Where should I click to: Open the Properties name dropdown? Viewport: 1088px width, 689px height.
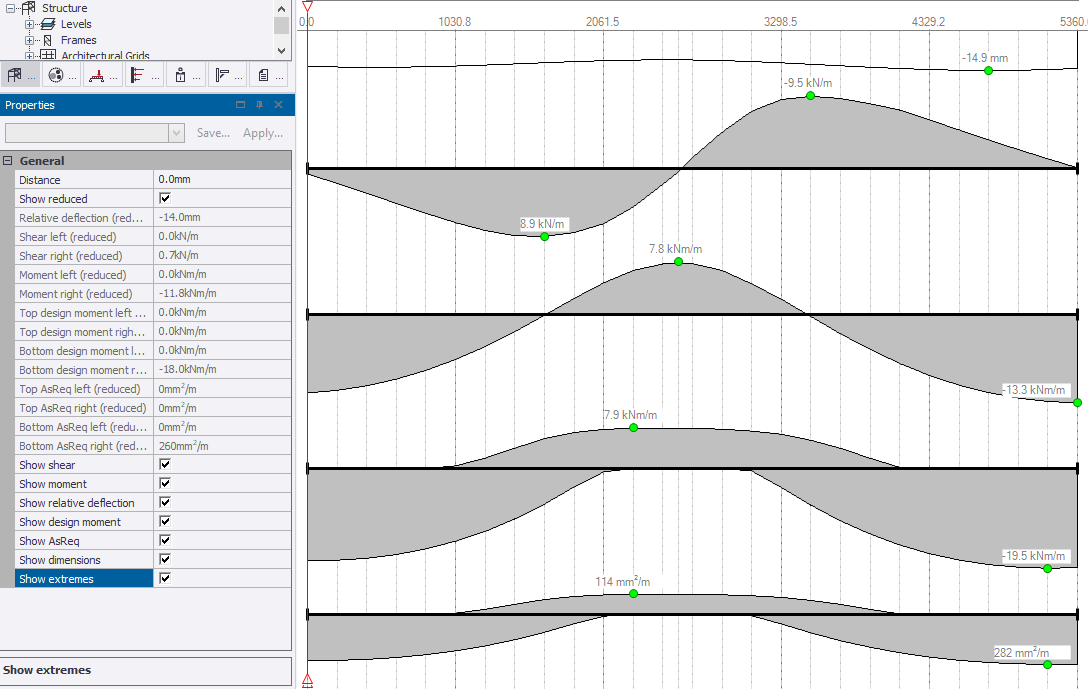coord(177,132)
